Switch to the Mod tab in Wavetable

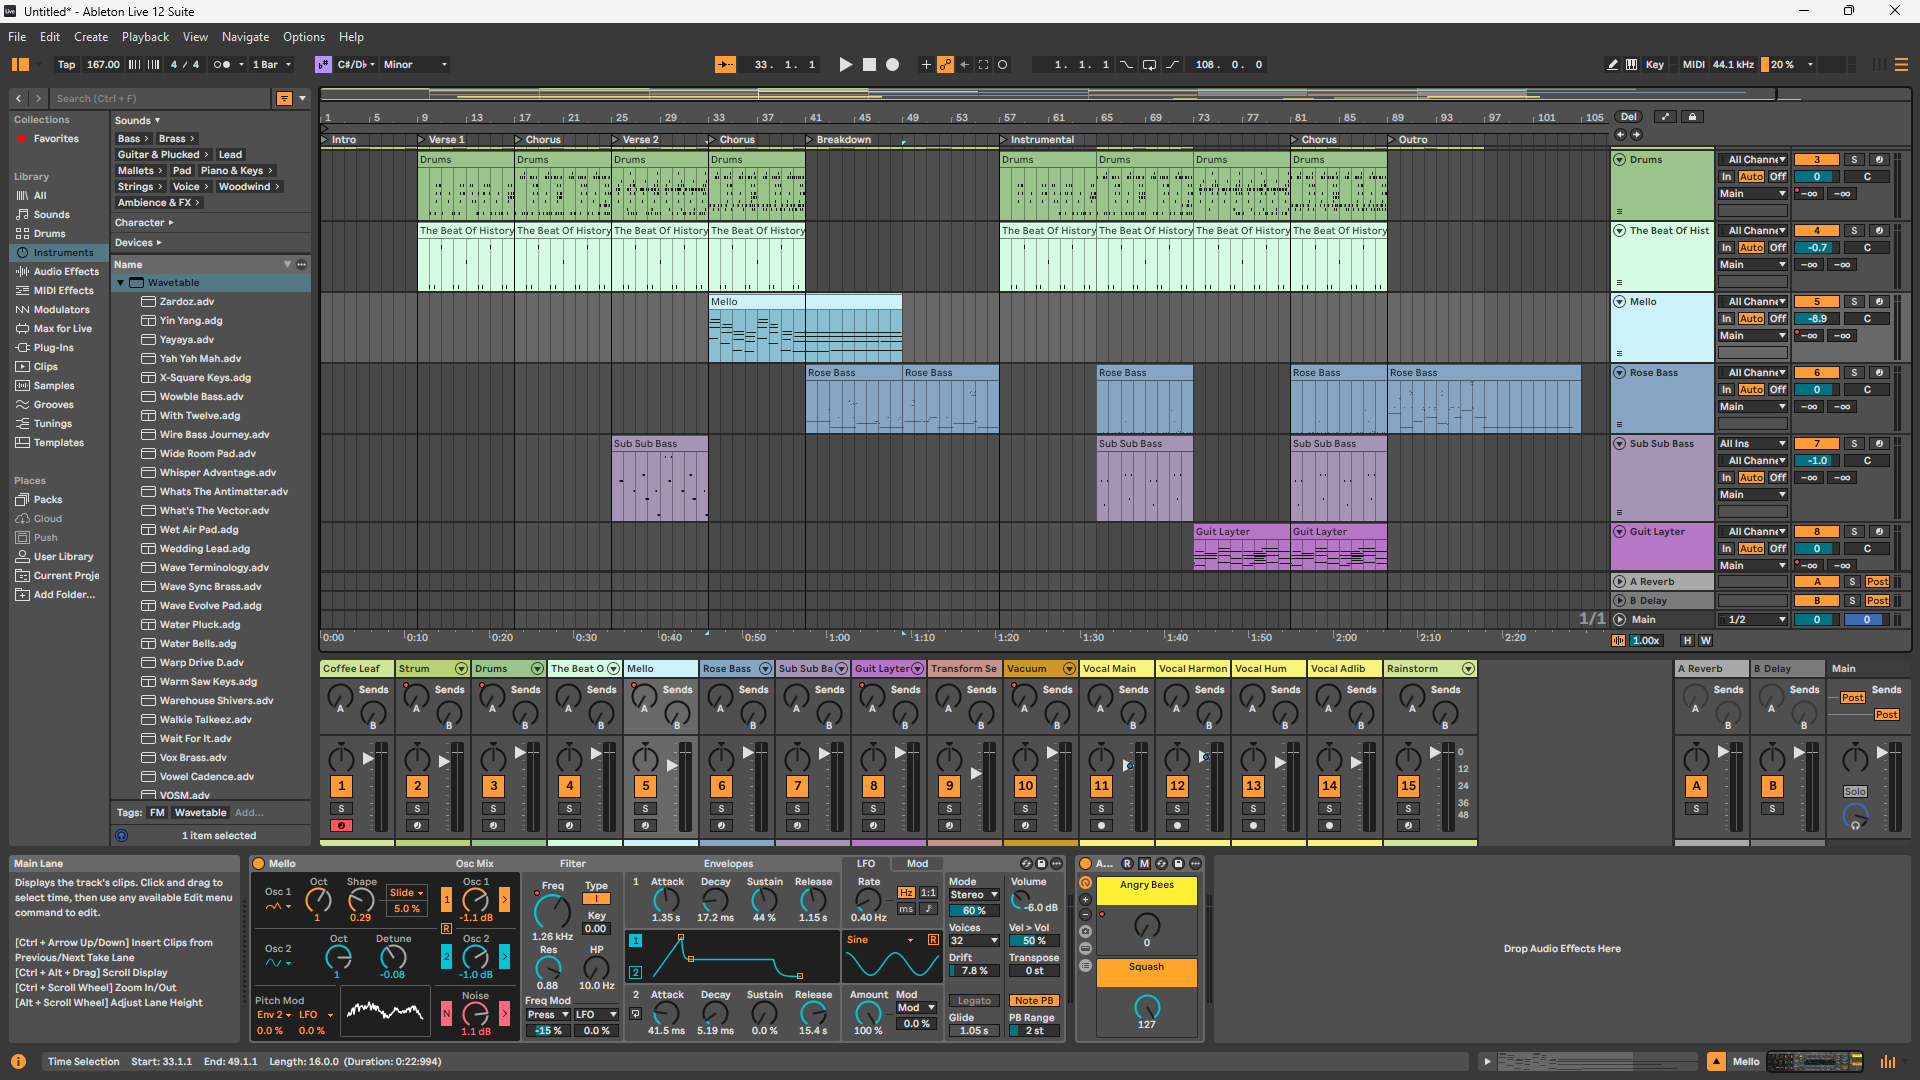point(917,864)
